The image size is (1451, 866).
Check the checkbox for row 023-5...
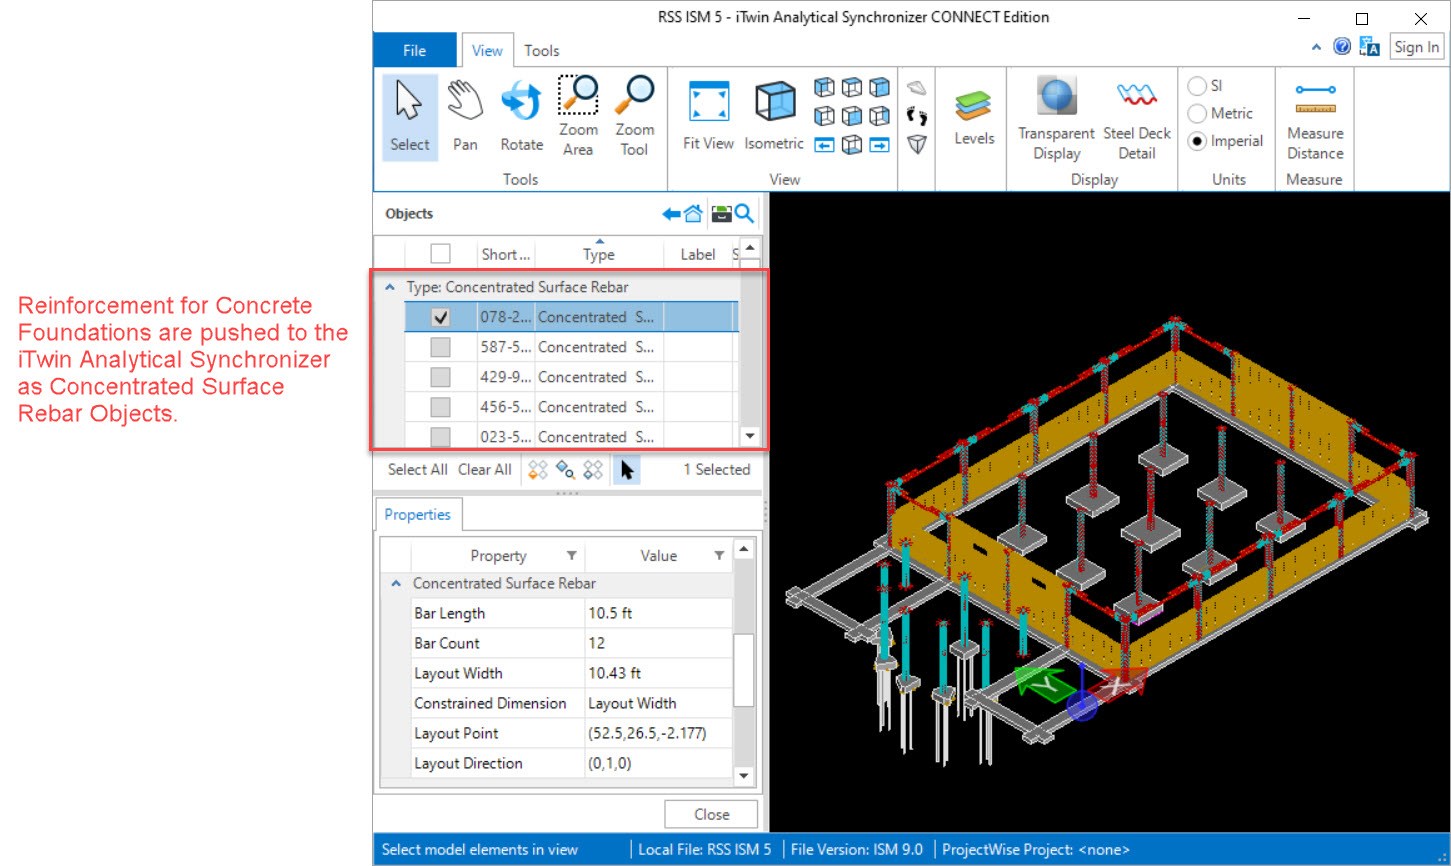coord(440,437)
